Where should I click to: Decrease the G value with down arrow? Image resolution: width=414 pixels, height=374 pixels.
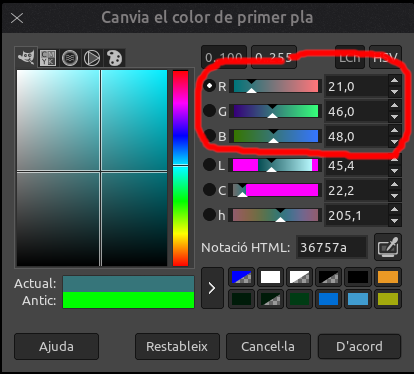395,117
